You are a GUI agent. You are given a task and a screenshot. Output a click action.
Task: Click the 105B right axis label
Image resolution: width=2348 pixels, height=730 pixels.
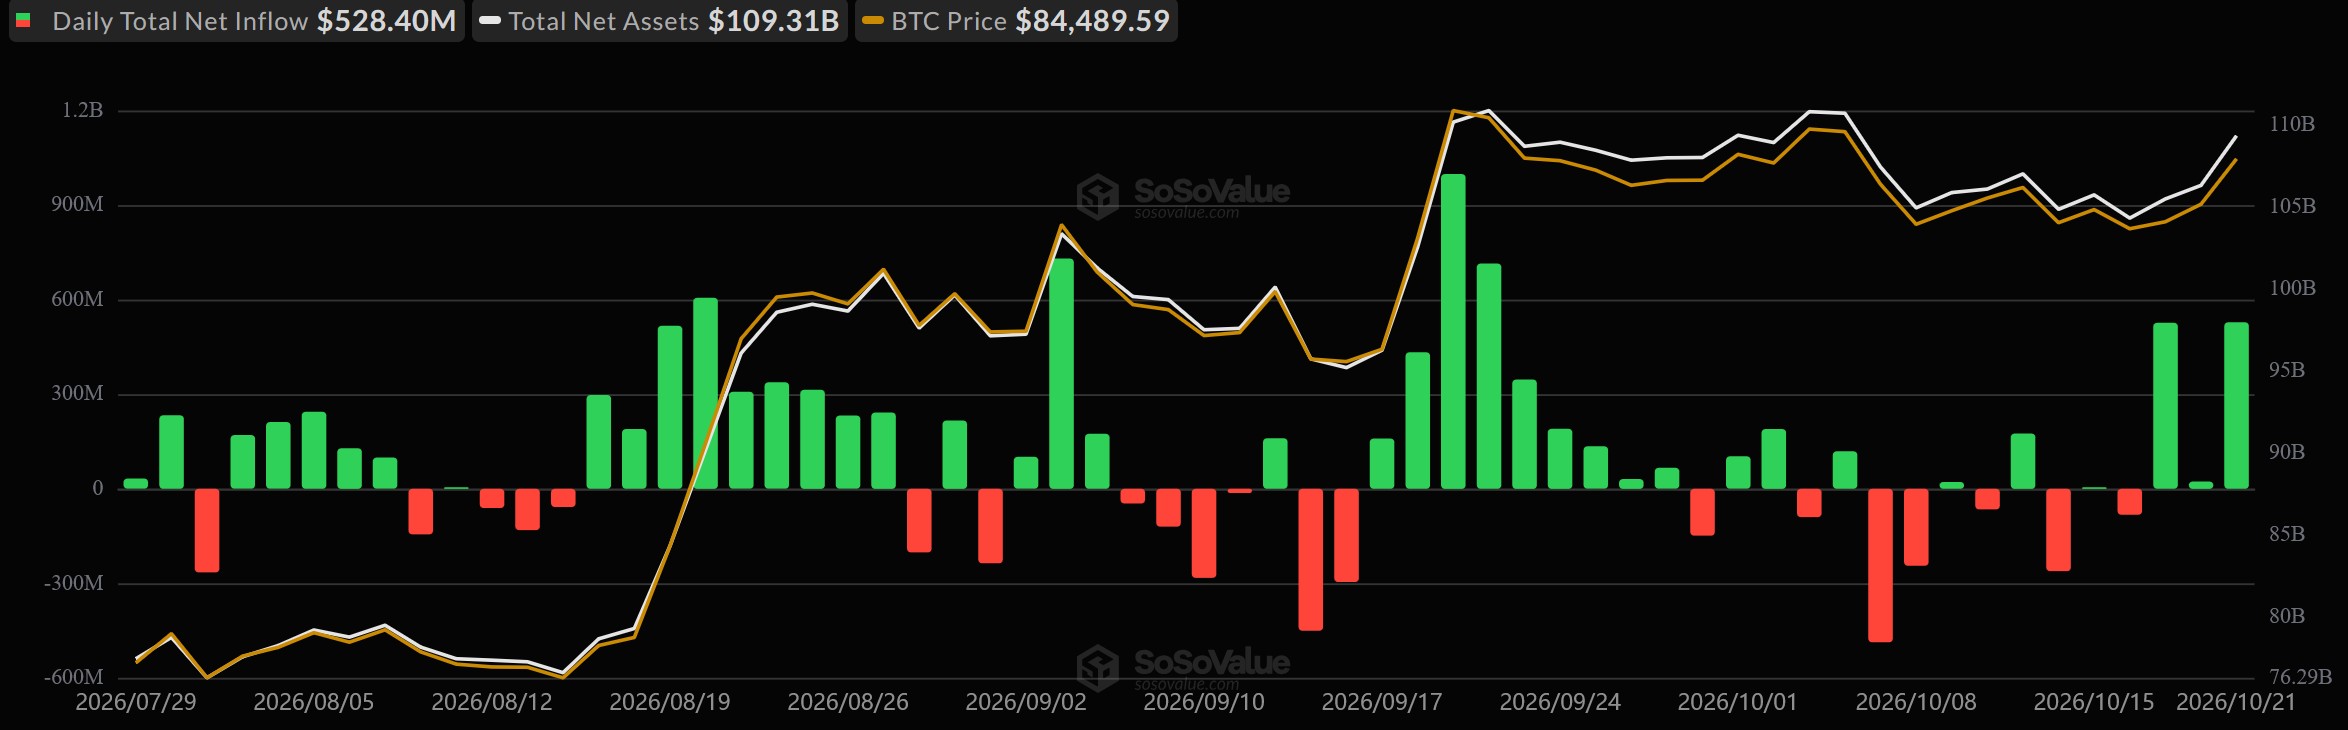coord(2292,206)
